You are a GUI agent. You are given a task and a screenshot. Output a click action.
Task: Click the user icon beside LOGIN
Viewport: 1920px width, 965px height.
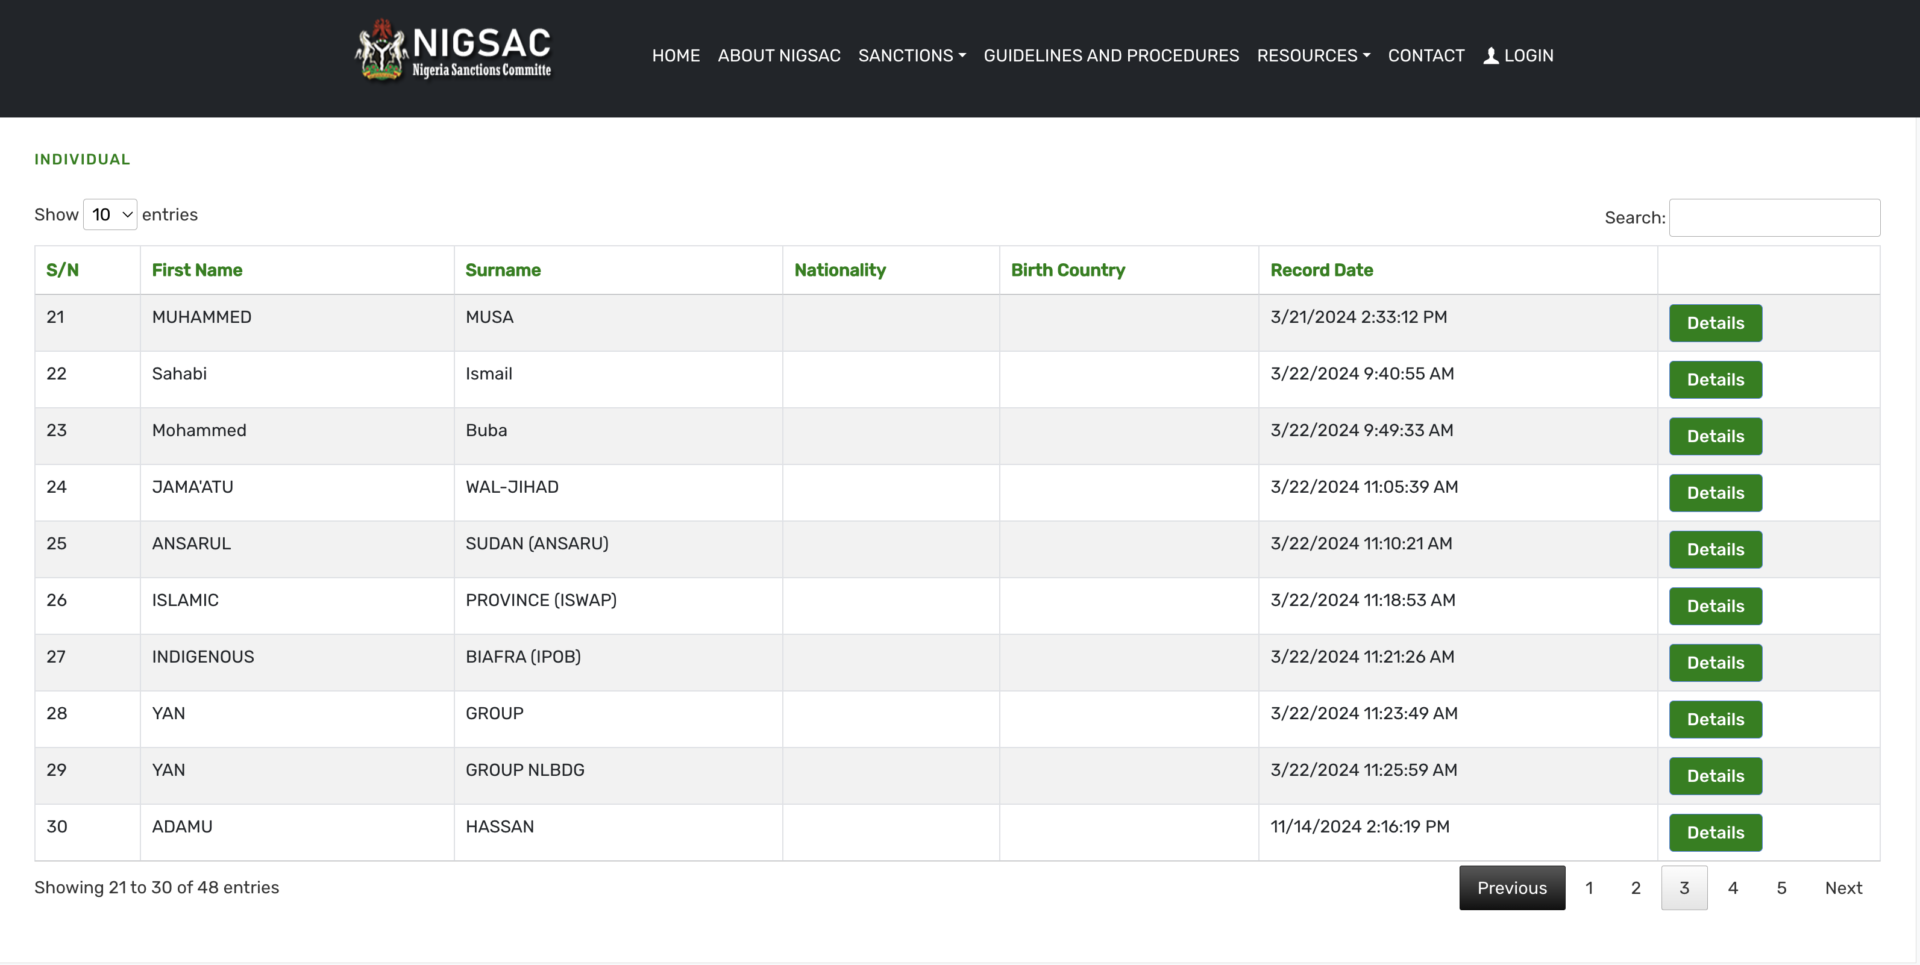coord(1490,56)
